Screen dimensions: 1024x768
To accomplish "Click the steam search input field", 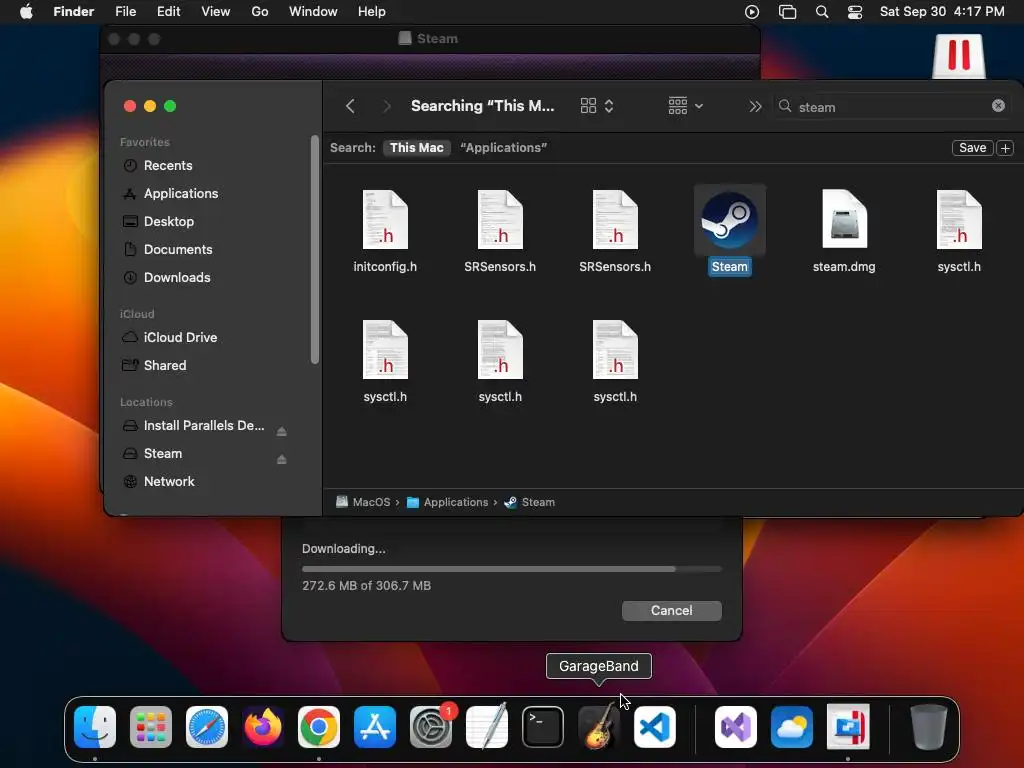I will pyautogui.click(x=893, y=106).
